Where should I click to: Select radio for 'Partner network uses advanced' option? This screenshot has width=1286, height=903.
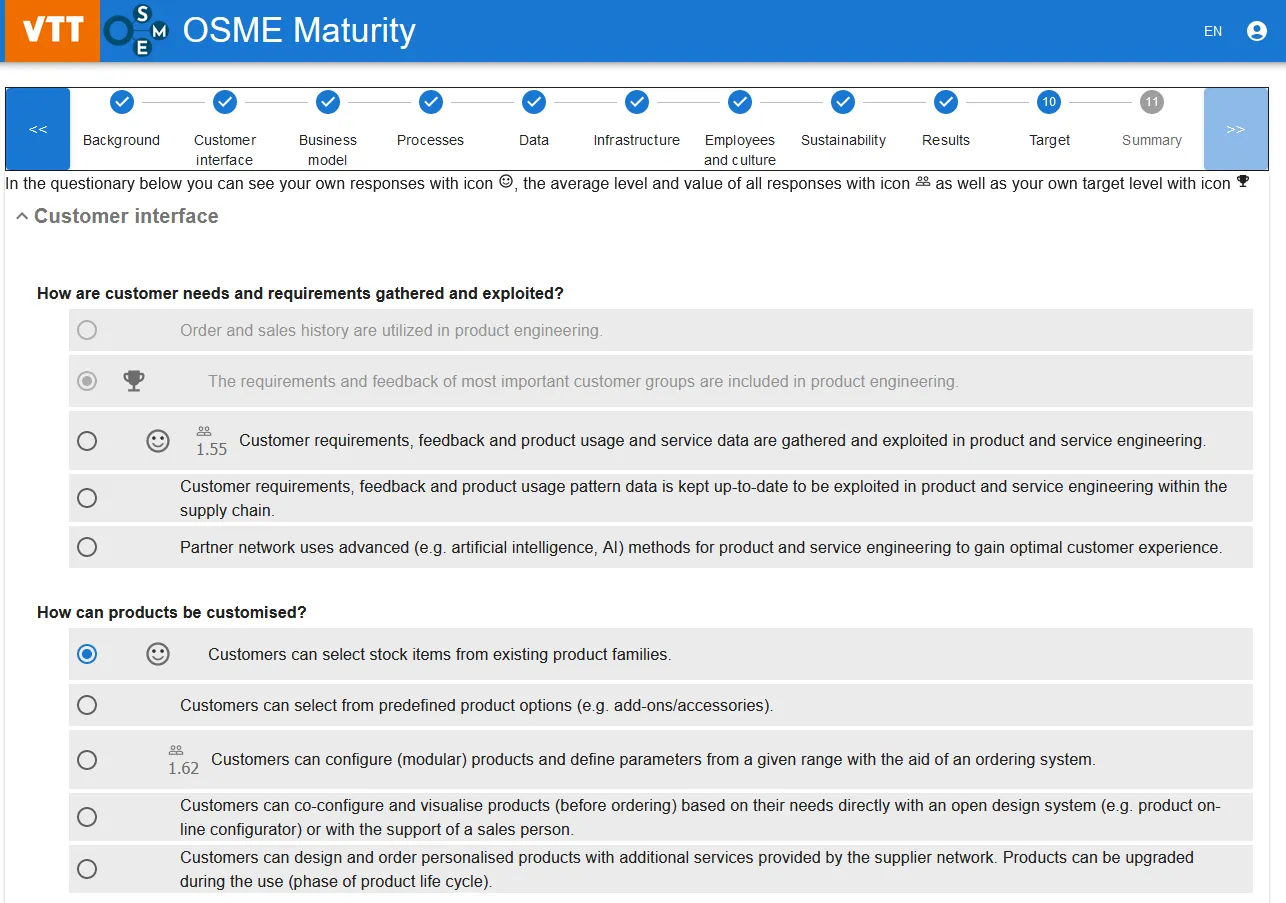click(87, 547)
